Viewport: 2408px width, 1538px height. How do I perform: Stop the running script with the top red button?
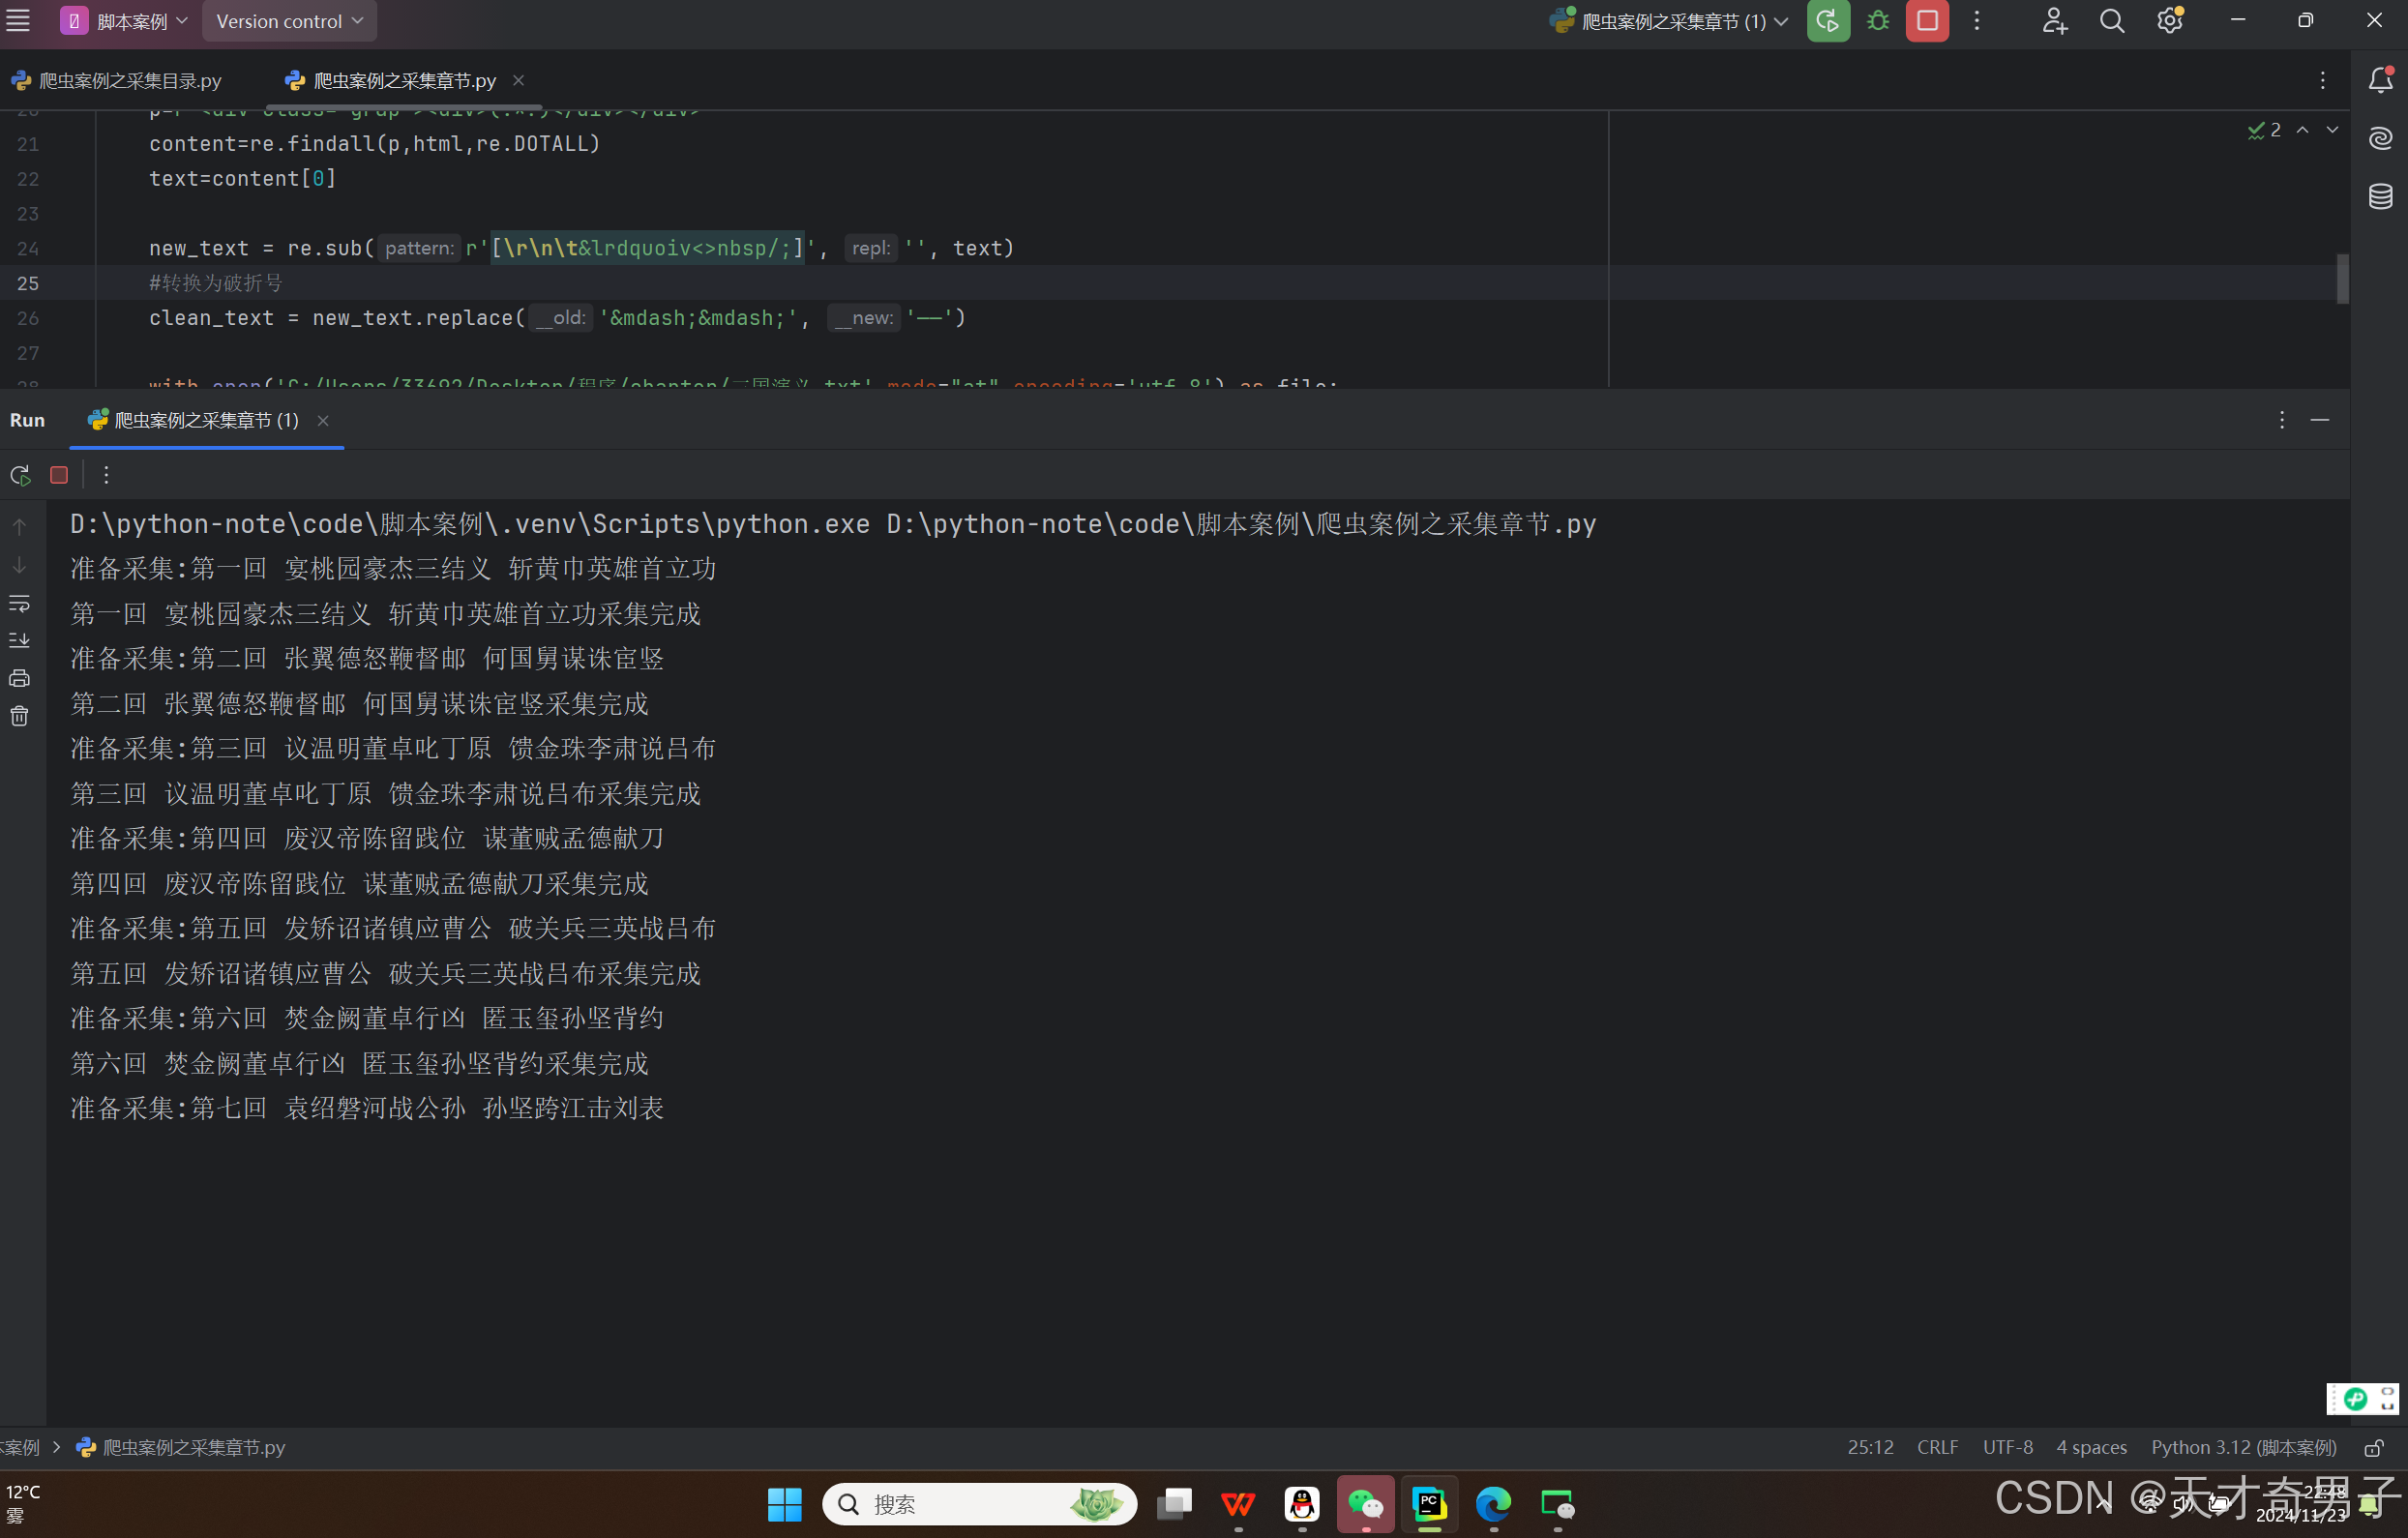point(1927,21)
